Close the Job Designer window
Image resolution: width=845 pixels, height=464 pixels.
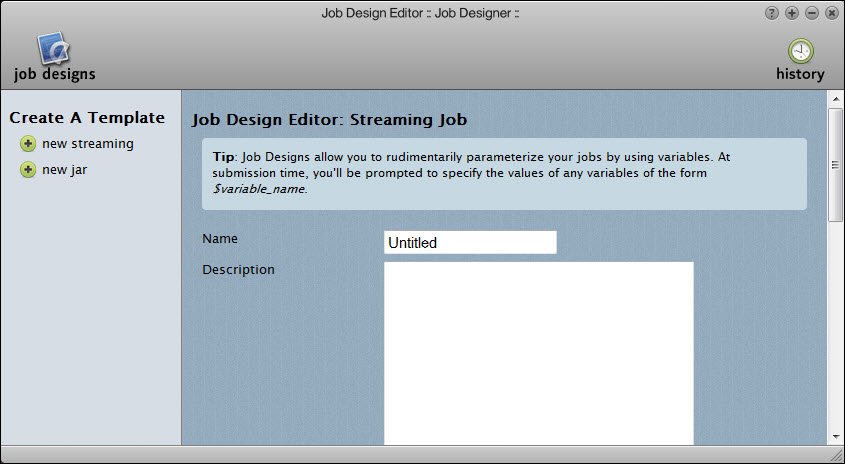click(x=830, y=13)
